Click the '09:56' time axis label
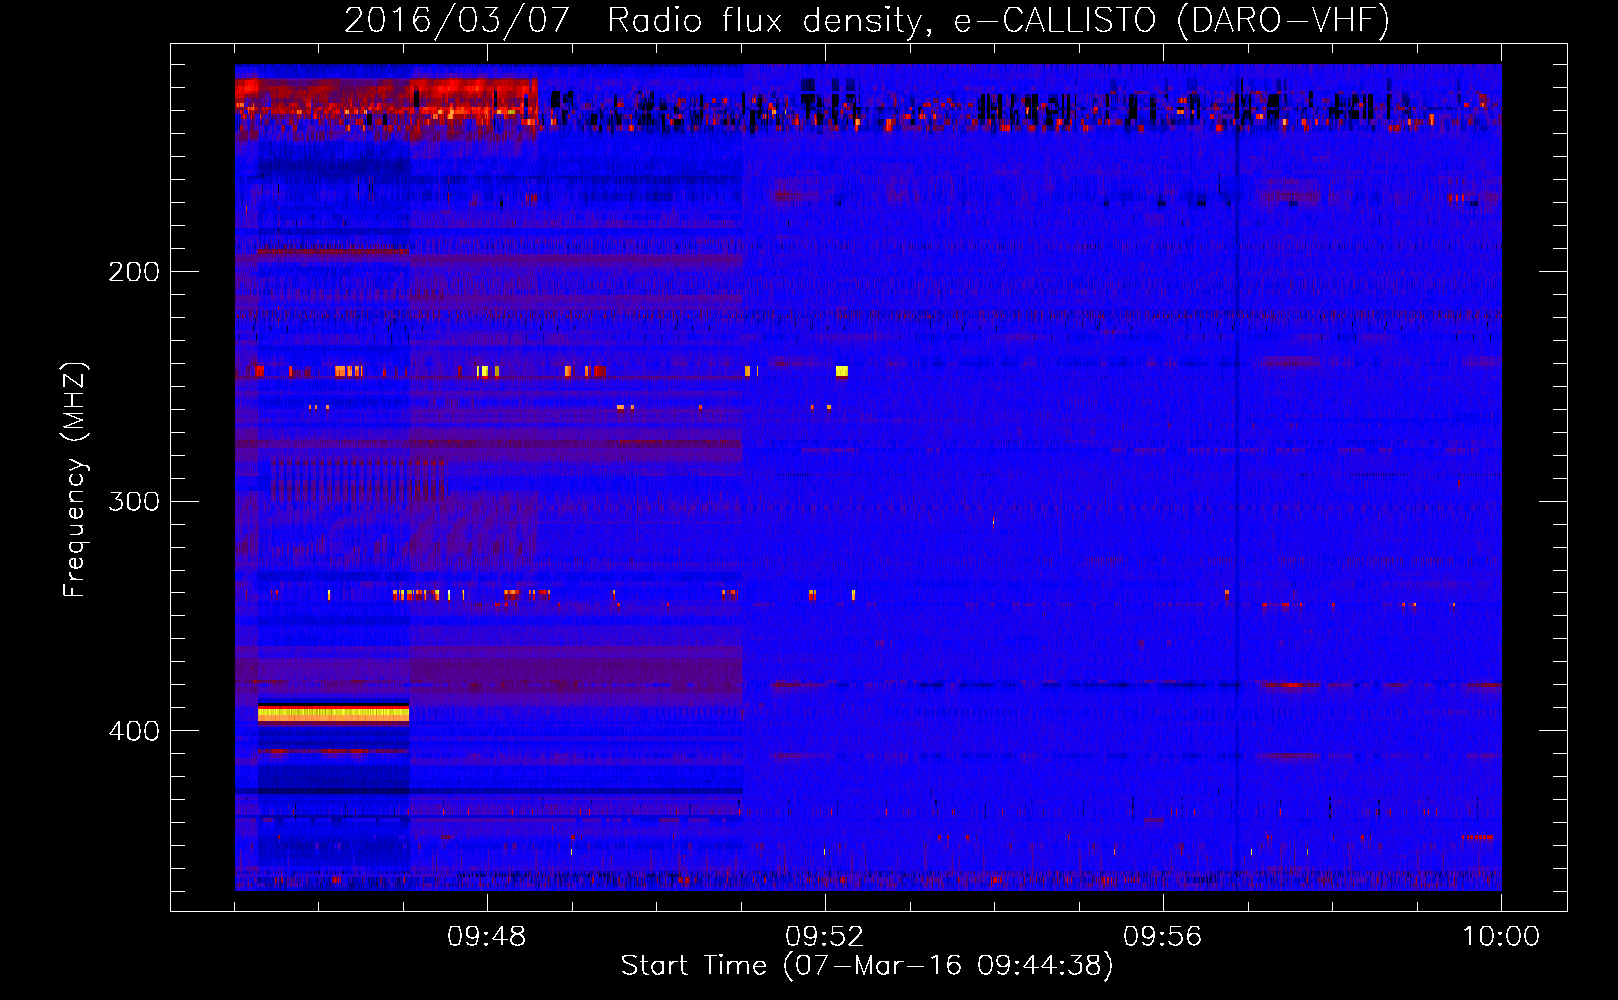Image resolution: width=1618 pixels, height=1000 pixels. tap(1163, 937)
